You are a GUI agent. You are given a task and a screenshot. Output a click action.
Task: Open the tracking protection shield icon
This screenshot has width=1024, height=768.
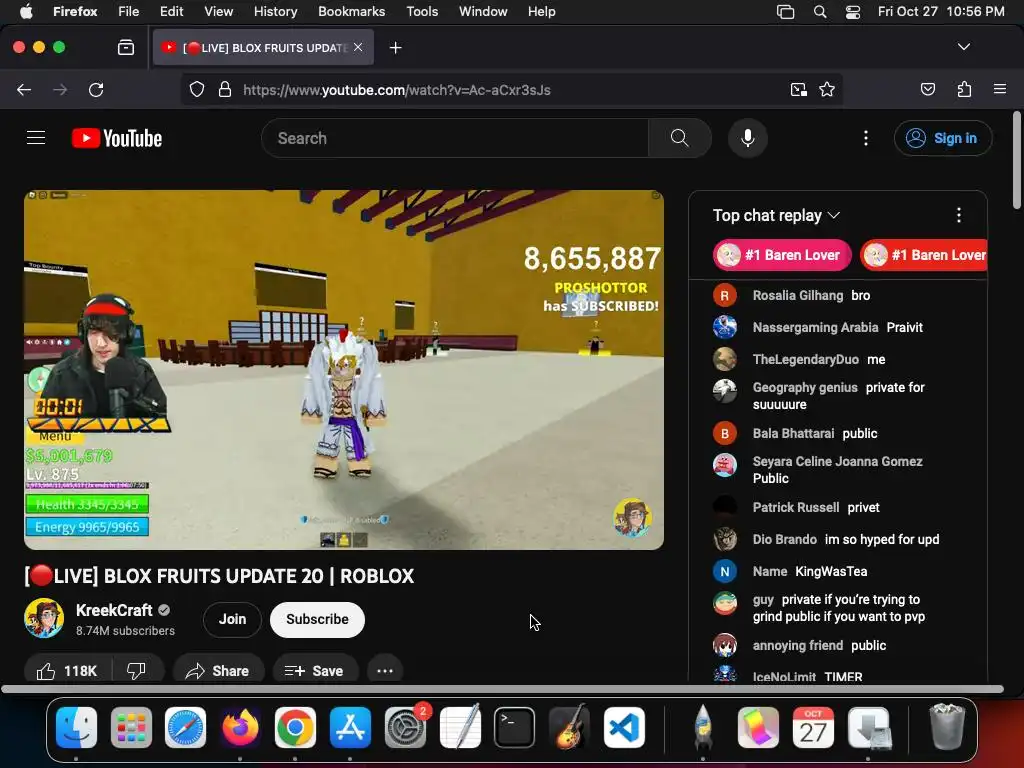tap(197, 89)
